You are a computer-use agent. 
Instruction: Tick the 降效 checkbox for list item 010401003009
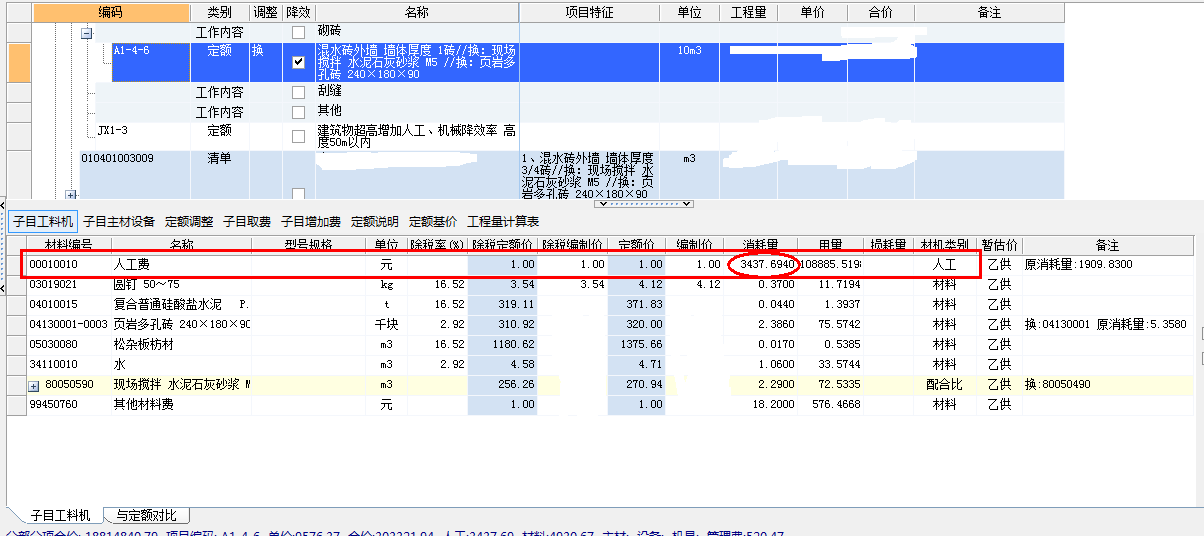click(x=298, y=193)
